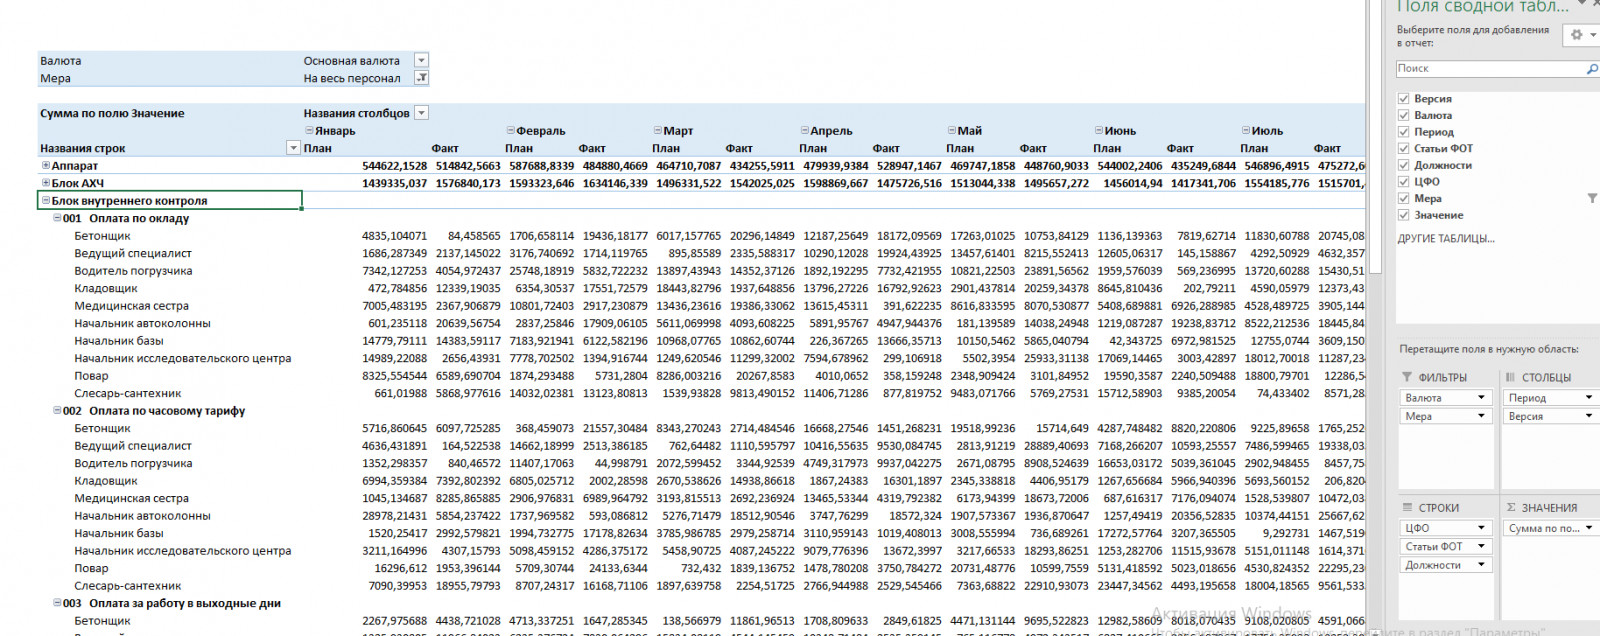Untick the Версия field checkbox
This screenshot has height=636, width=1600.
coord(1404,99)
